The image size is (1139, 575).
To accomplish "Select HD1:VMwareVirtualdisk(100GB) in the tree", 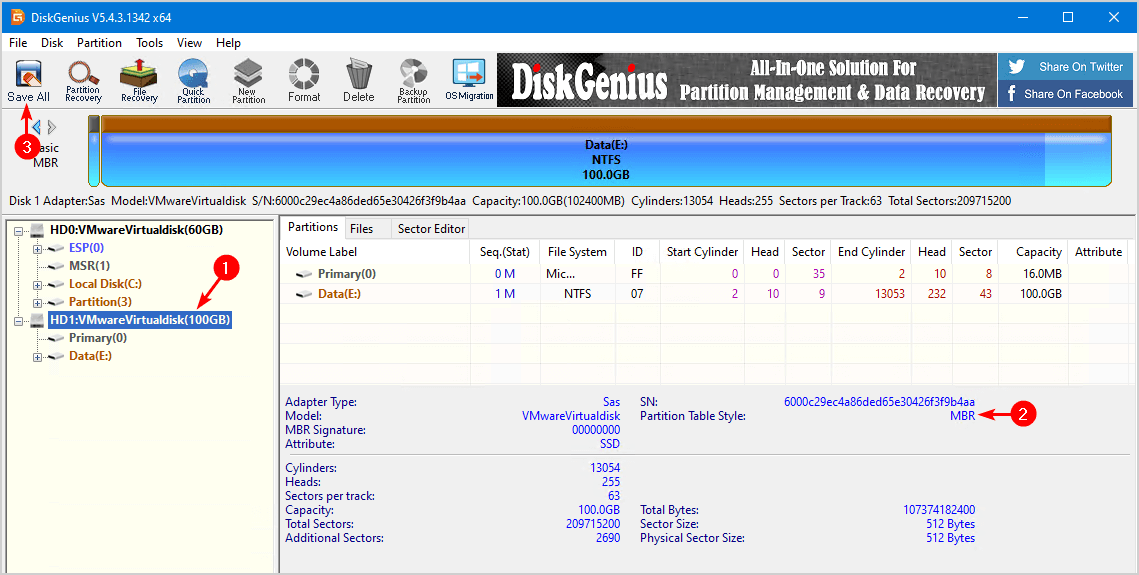I will [139, 320].
